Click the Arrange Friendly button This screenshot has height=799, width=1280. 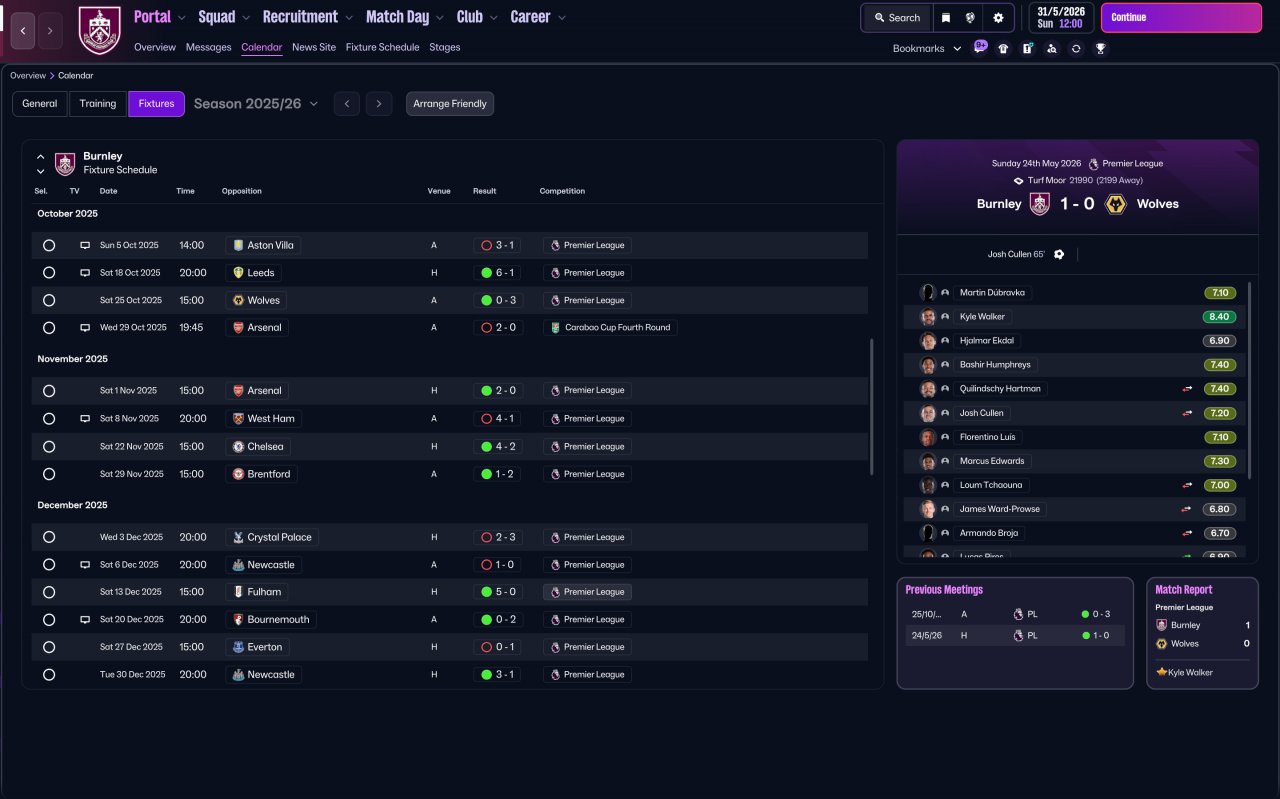pyautogui.click(x=450, y=104)
